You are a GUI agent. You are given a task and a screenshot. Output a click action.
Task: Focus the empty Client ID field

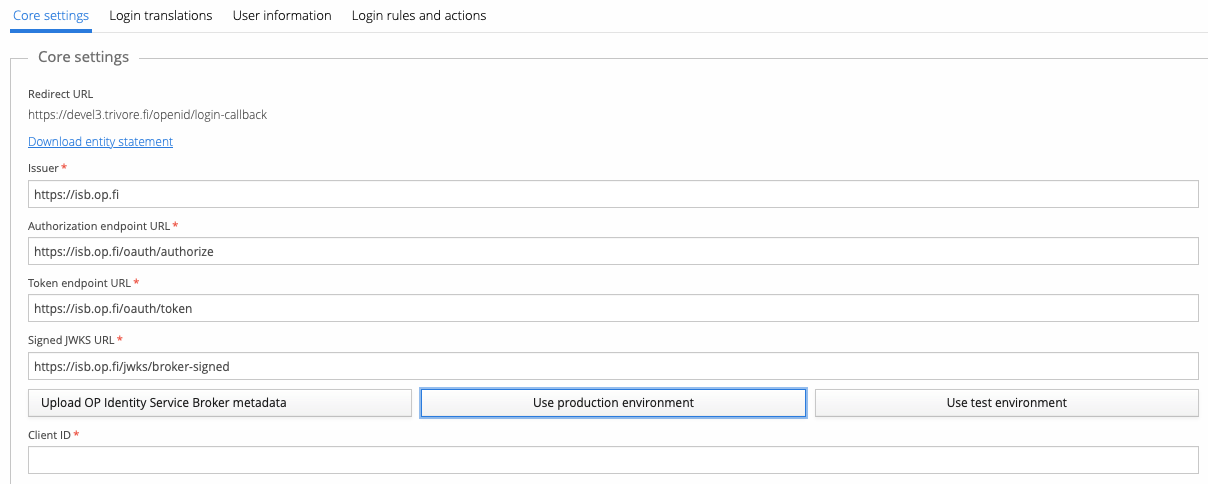click(x=613, y=460)
